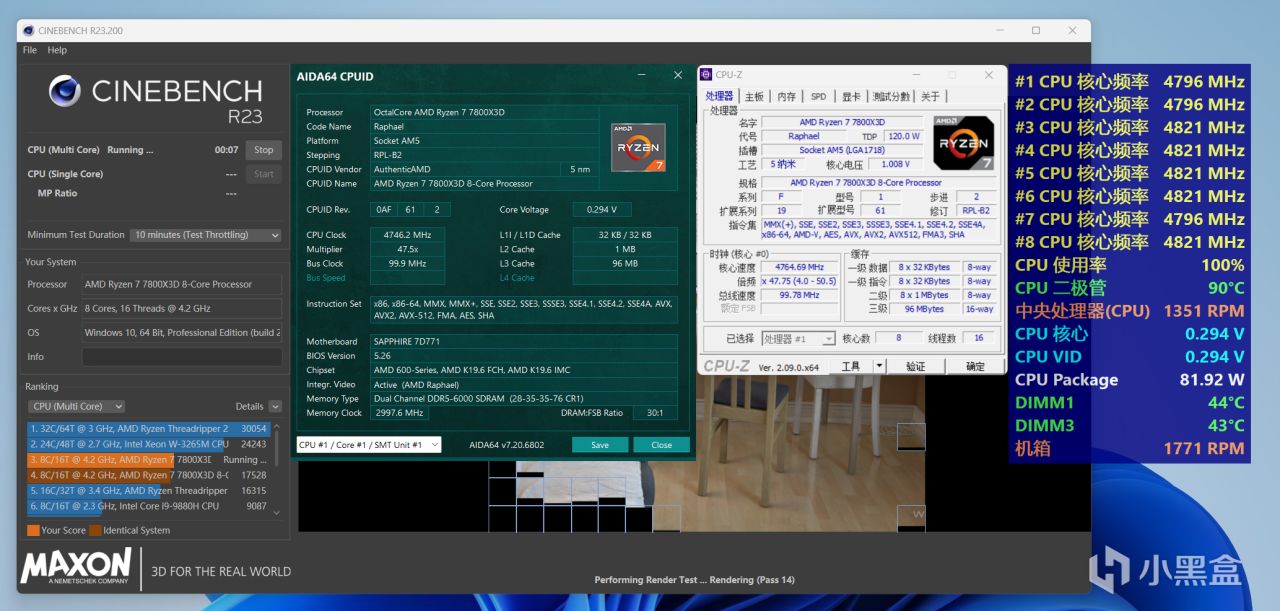Click the CPU 使用率 100% overlay line
Viewport: 1280px width, 611px height.
tap(1130, 265)
